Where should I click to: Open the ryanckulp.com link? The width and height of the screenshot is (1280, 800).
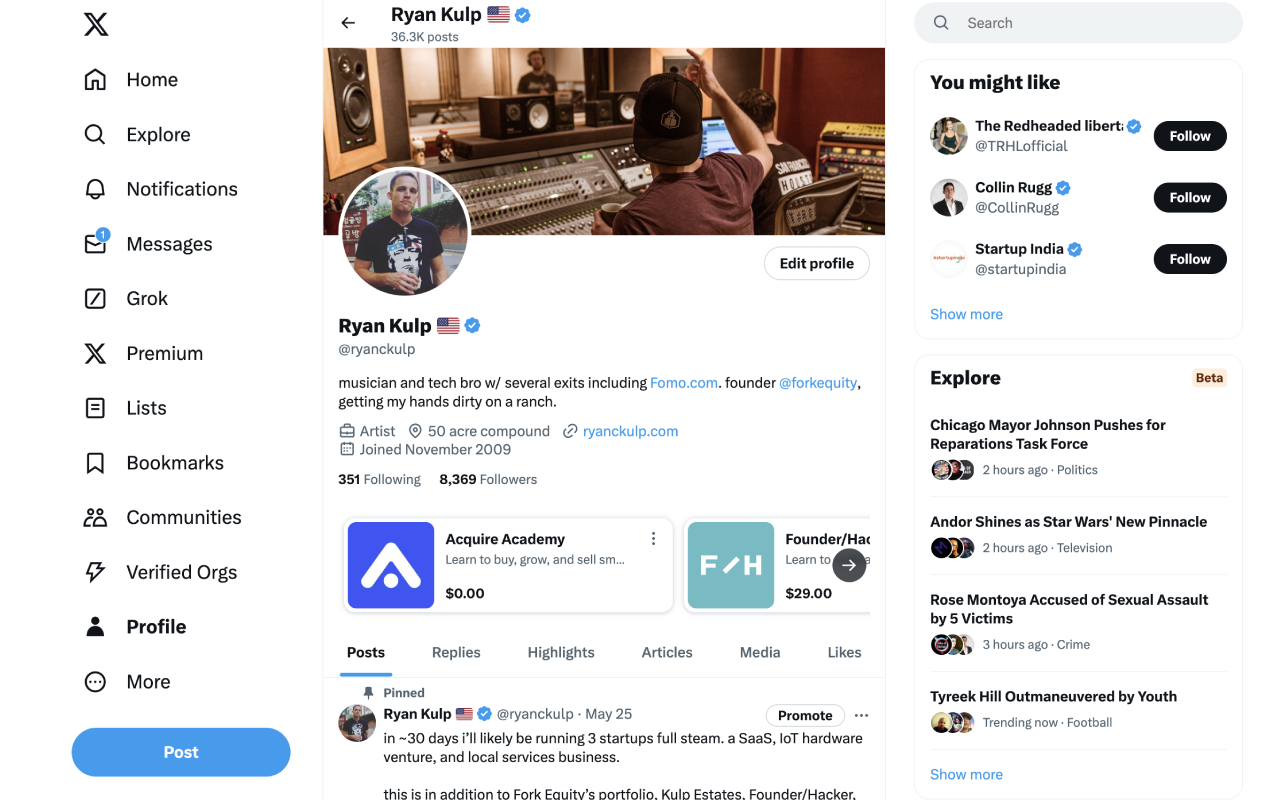630,431
